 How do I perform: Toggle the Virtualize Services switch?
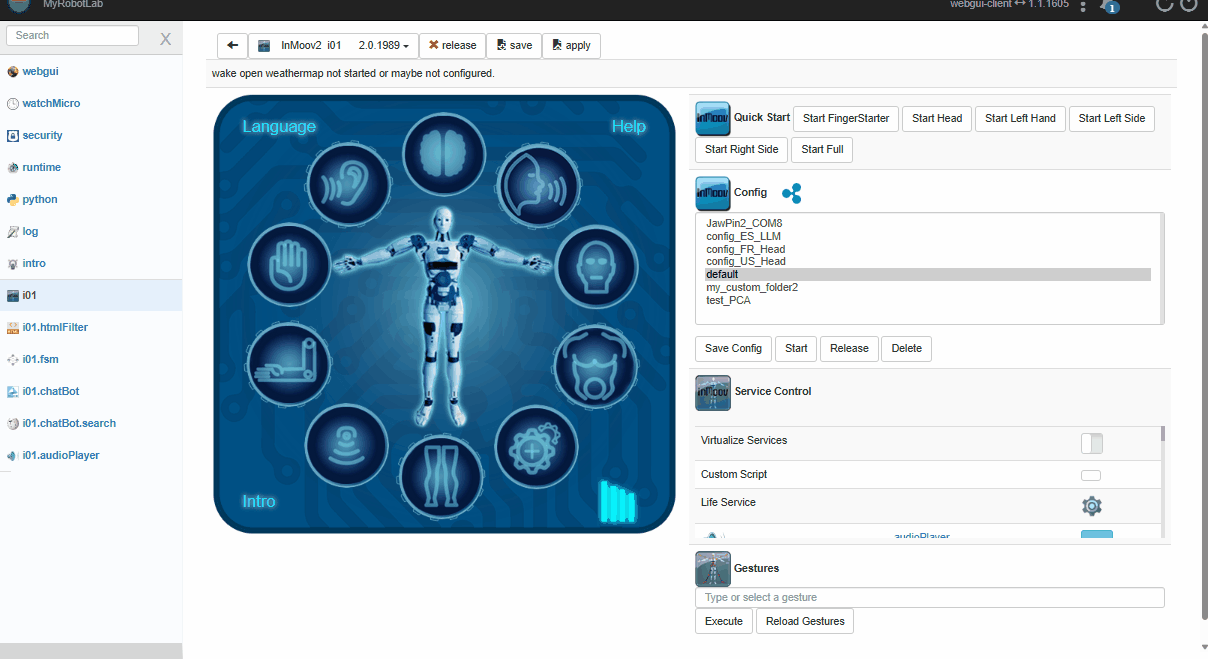pos(1091,443)
